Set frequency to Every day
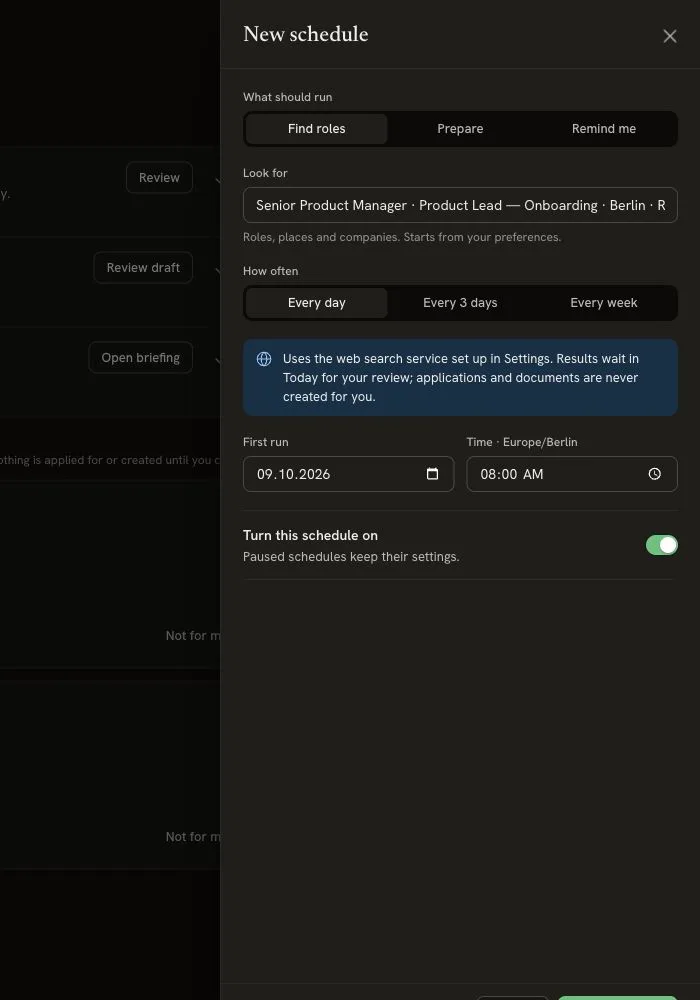This screenshot has height=1000, width=700. [316, 303]
